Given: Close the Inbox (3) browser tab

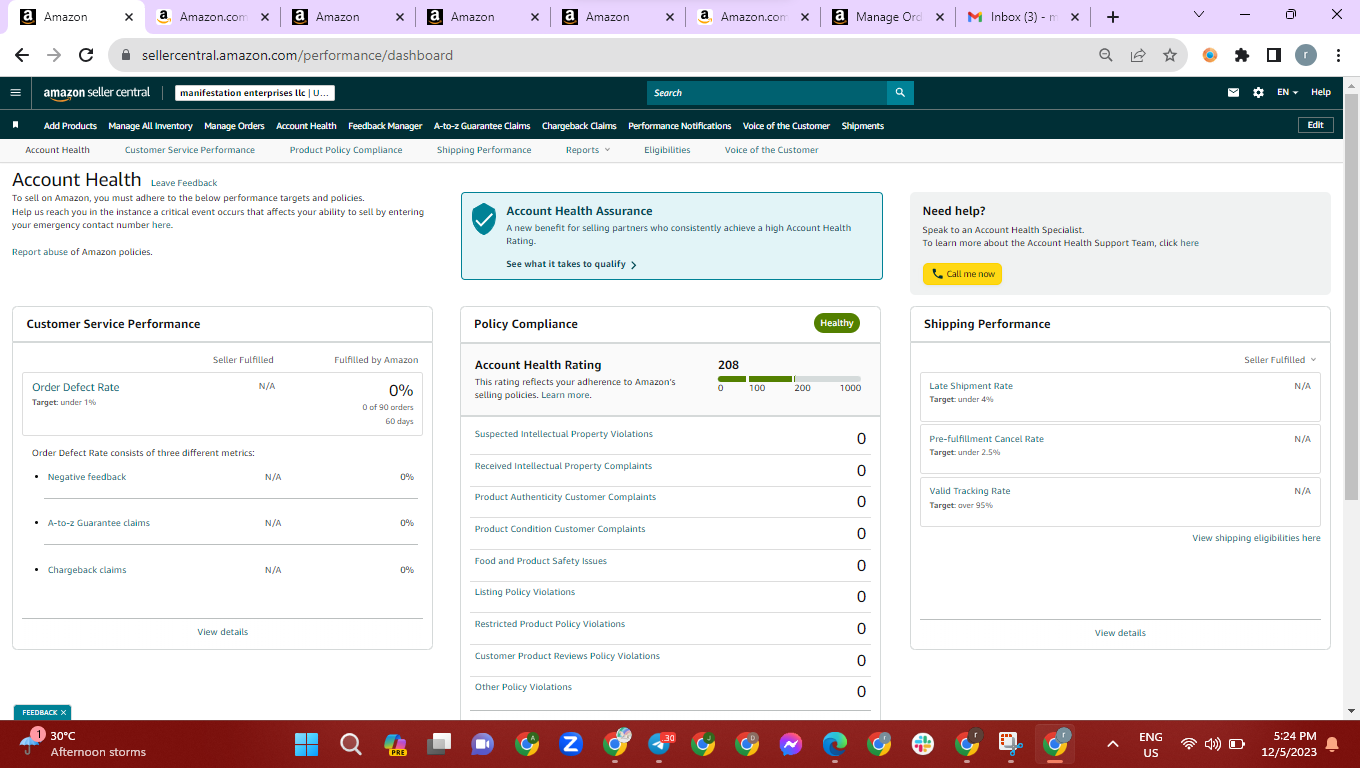Looking at the screenshot, I should coord(1074,17).
